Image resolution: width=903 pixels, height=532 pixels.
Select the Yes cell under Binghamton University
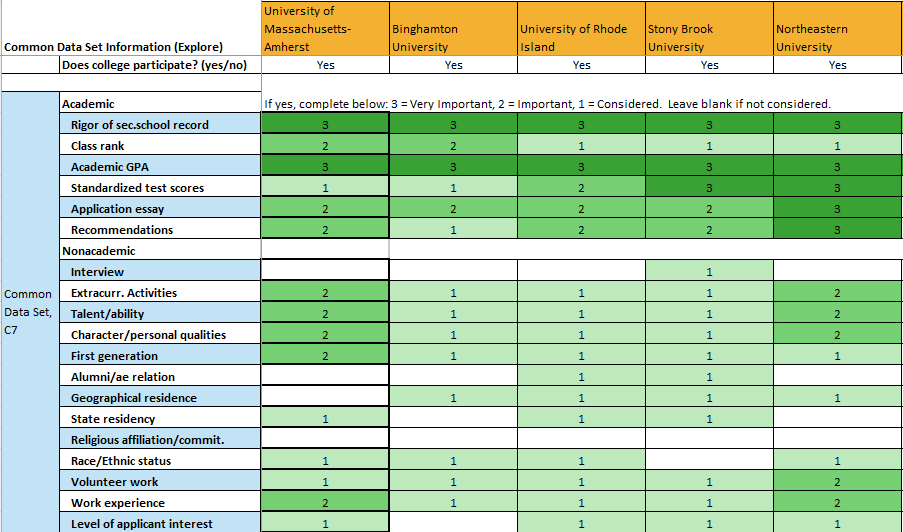click(453, 65)
